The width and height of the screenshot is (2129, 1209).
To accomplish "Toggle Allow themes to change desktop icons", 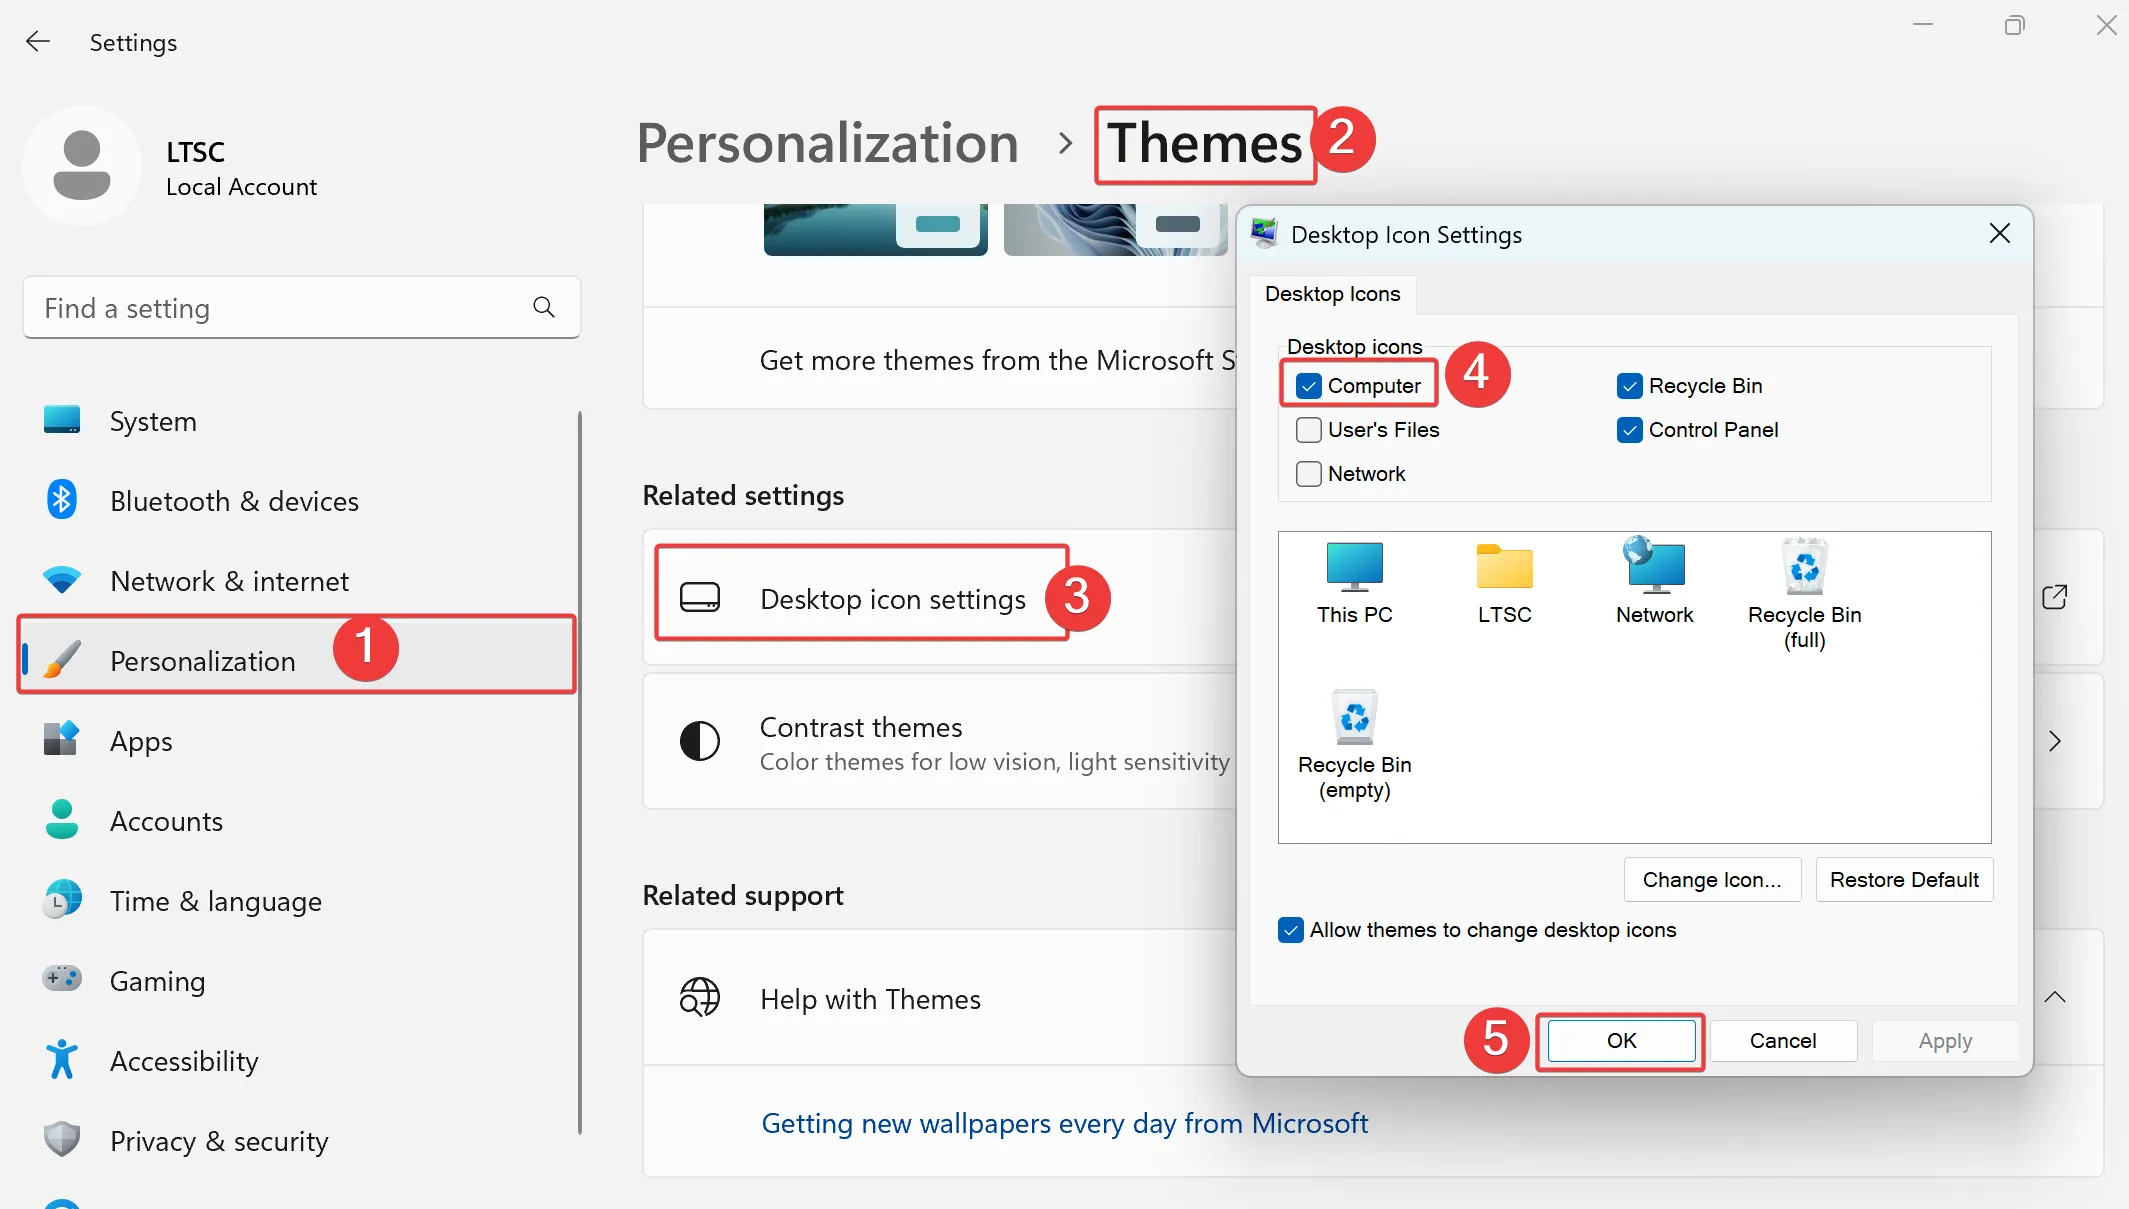I will pos(1290,930).
